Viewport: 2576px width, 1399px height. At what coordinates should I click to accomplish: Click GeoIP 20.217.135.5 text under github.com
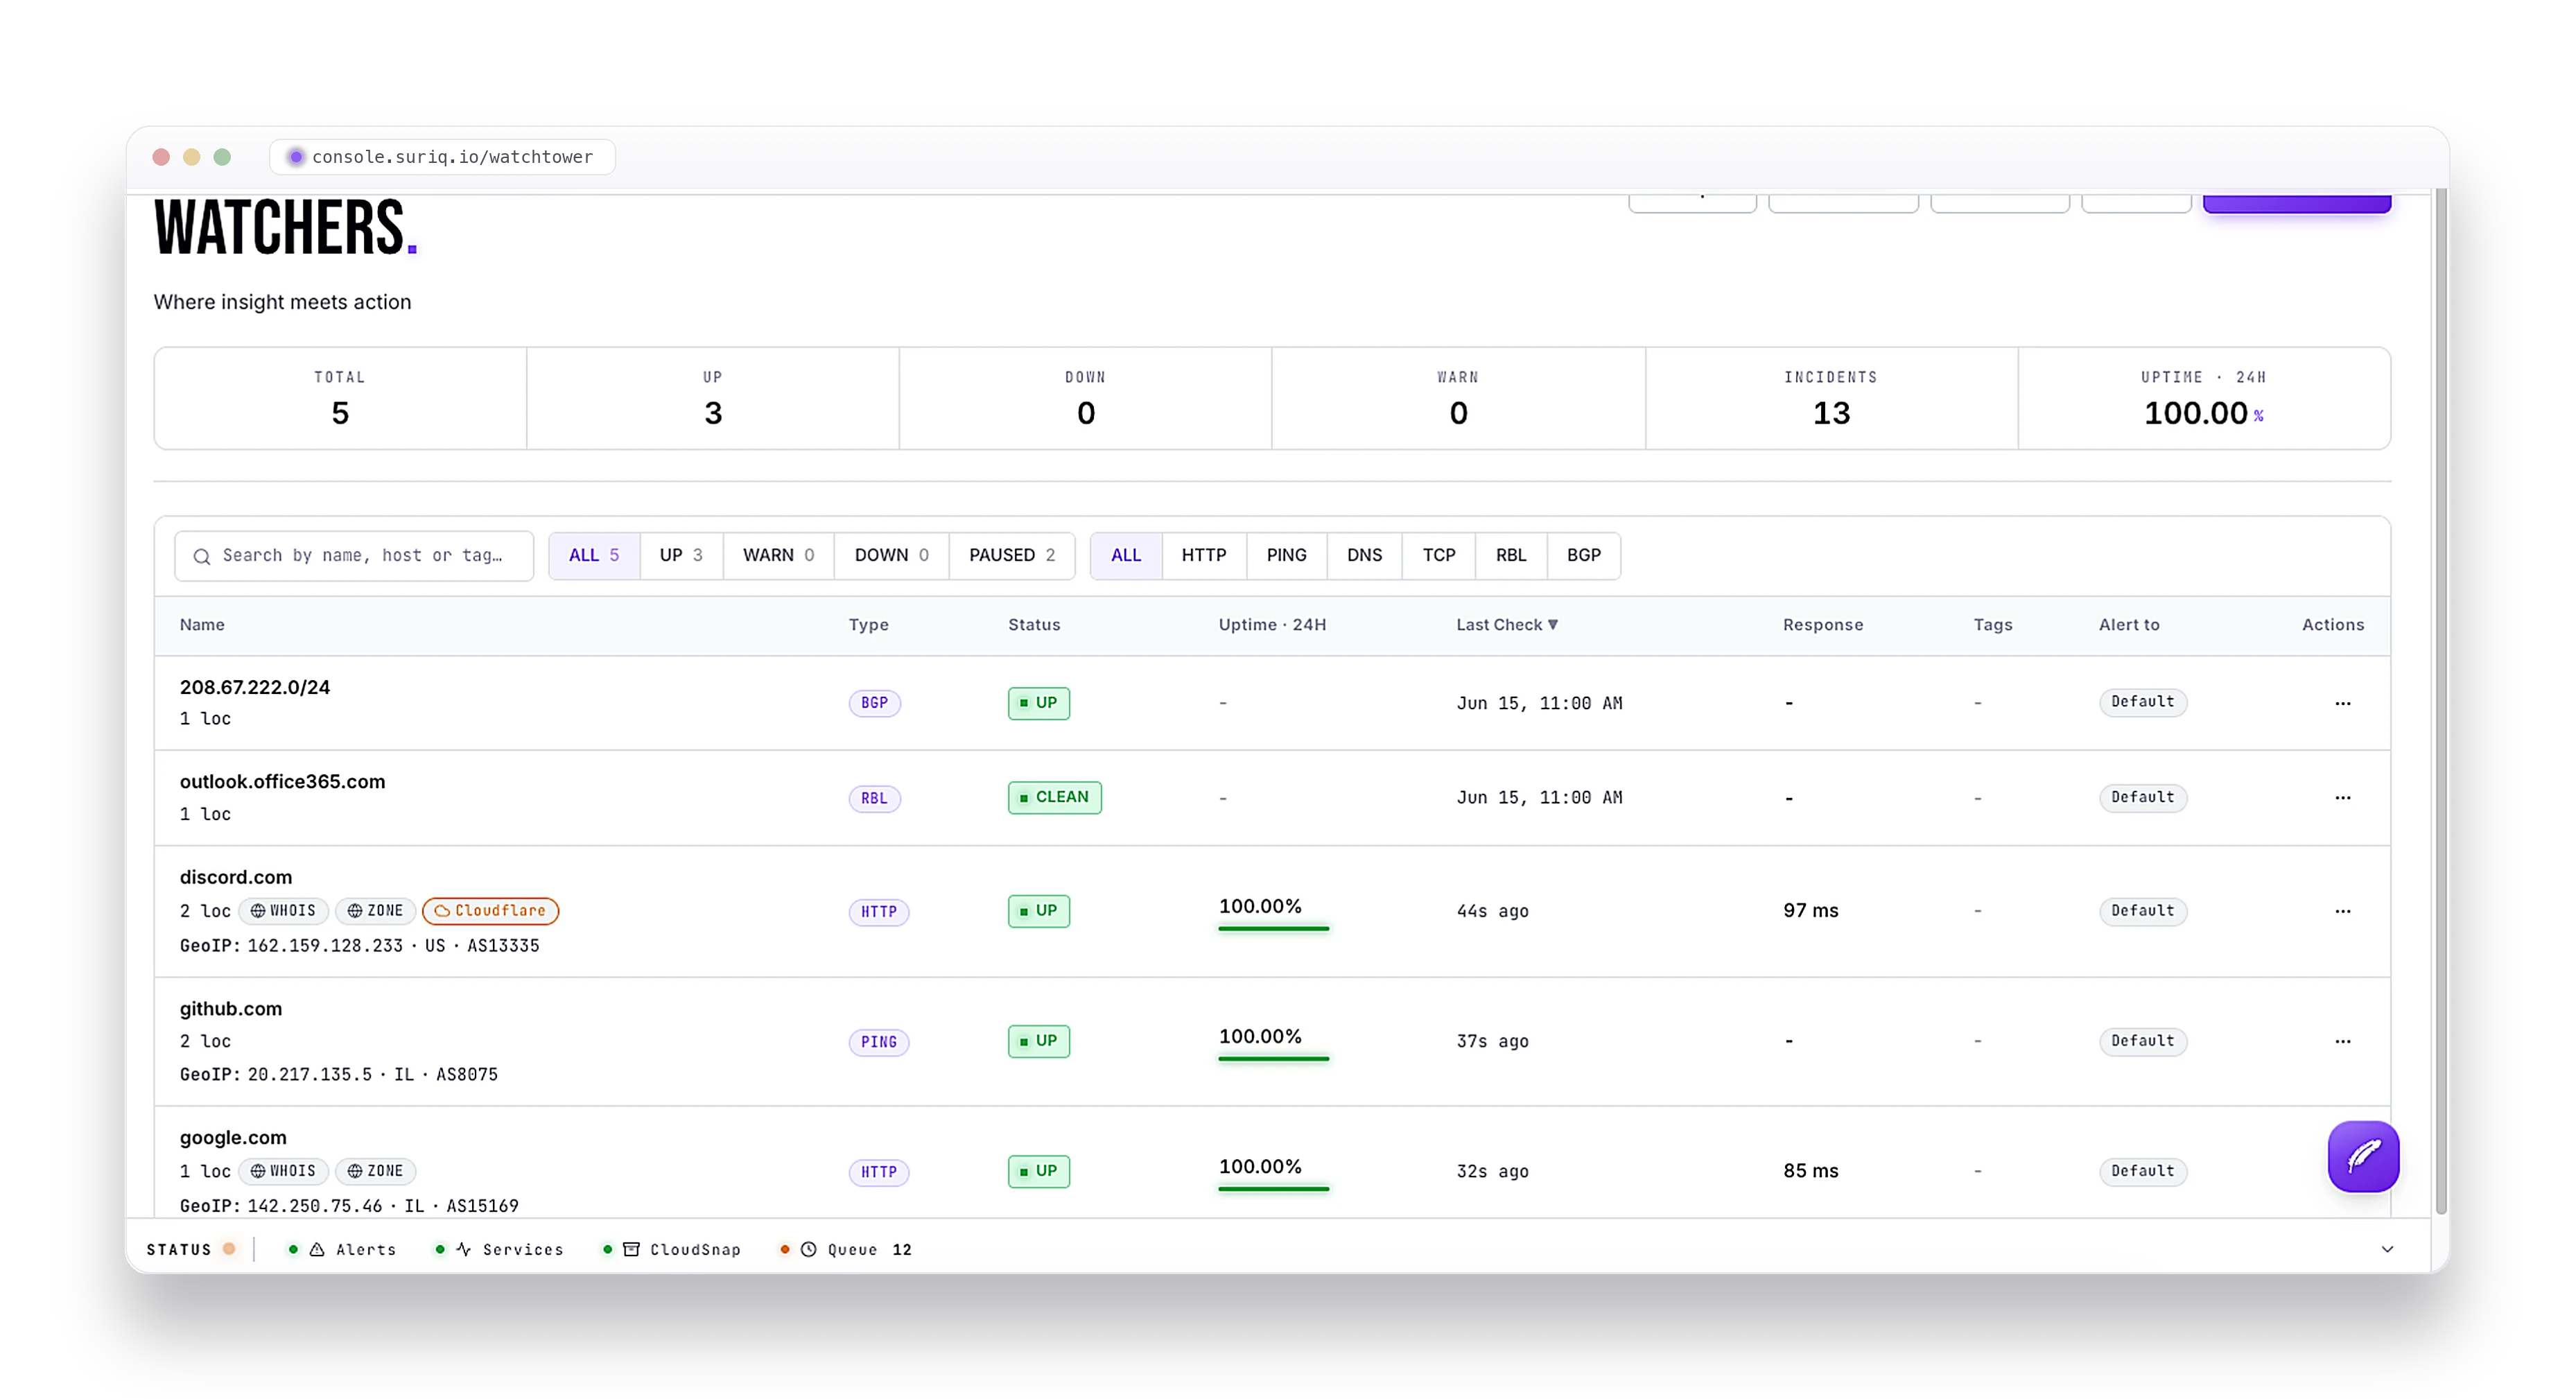point(338,1075)
